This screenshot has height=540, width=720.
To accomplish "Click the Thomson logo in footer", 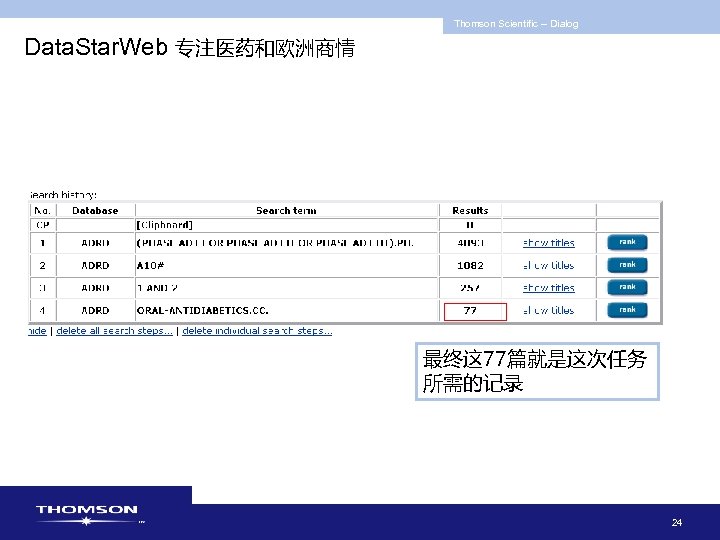I will pos(90,515).
